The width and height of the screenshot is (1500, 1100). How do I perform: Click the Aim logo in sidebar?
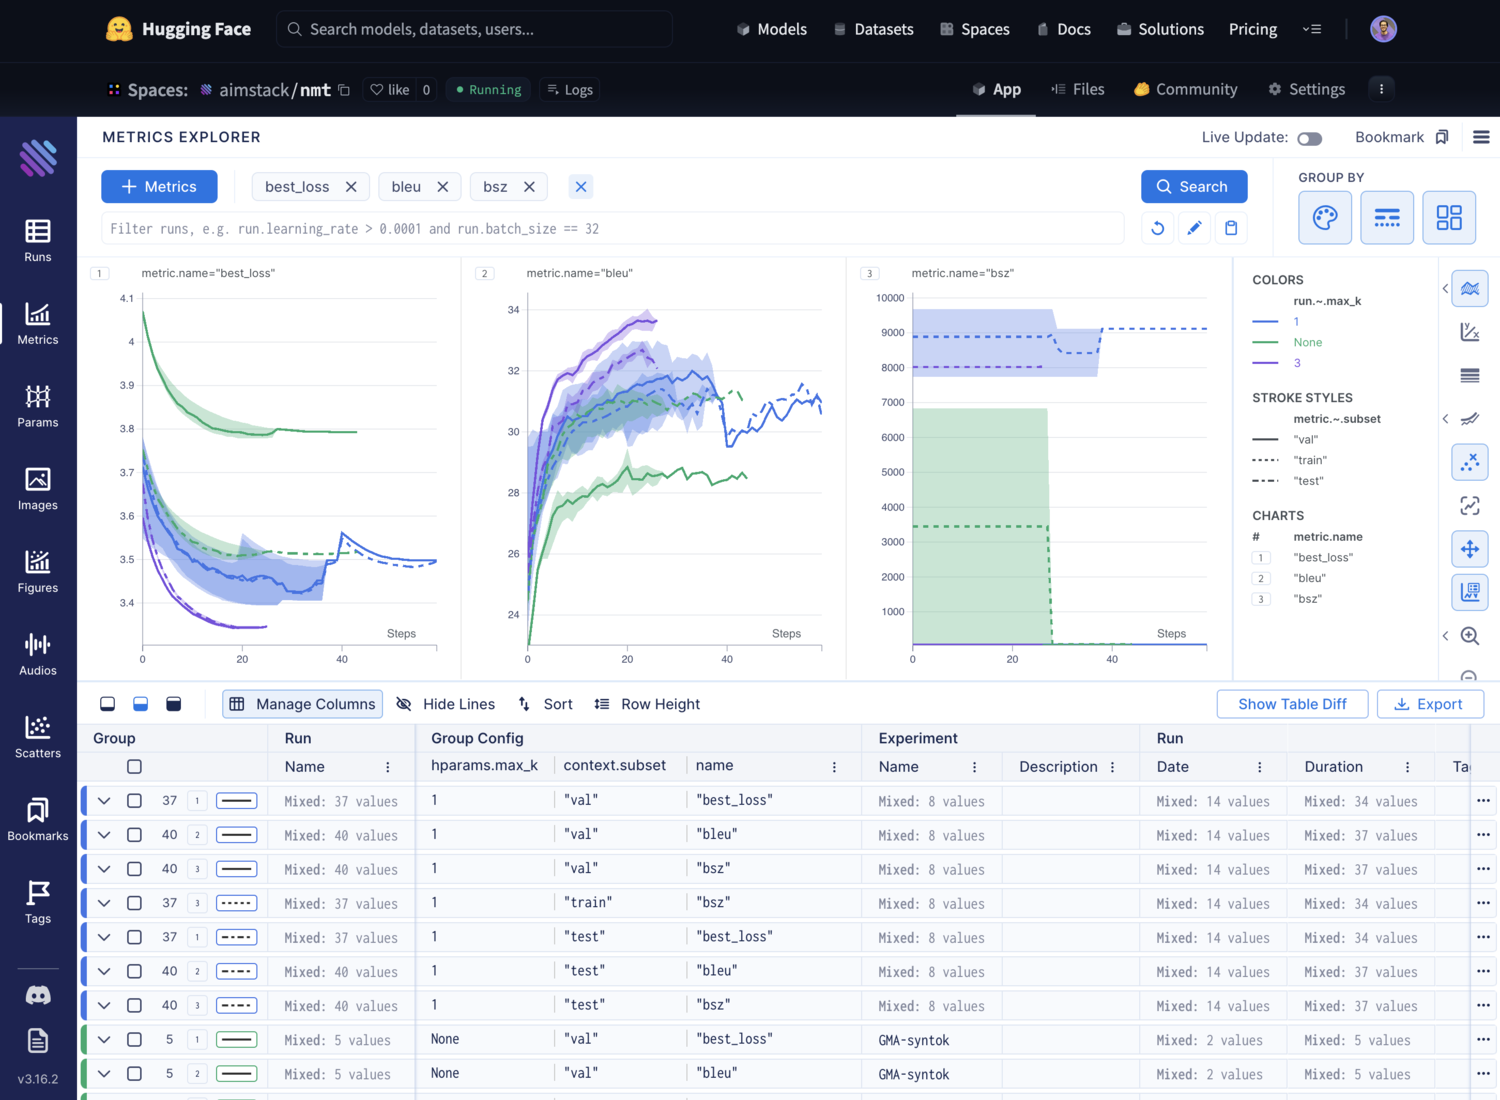pyautogui.click(x=38, y=158)
